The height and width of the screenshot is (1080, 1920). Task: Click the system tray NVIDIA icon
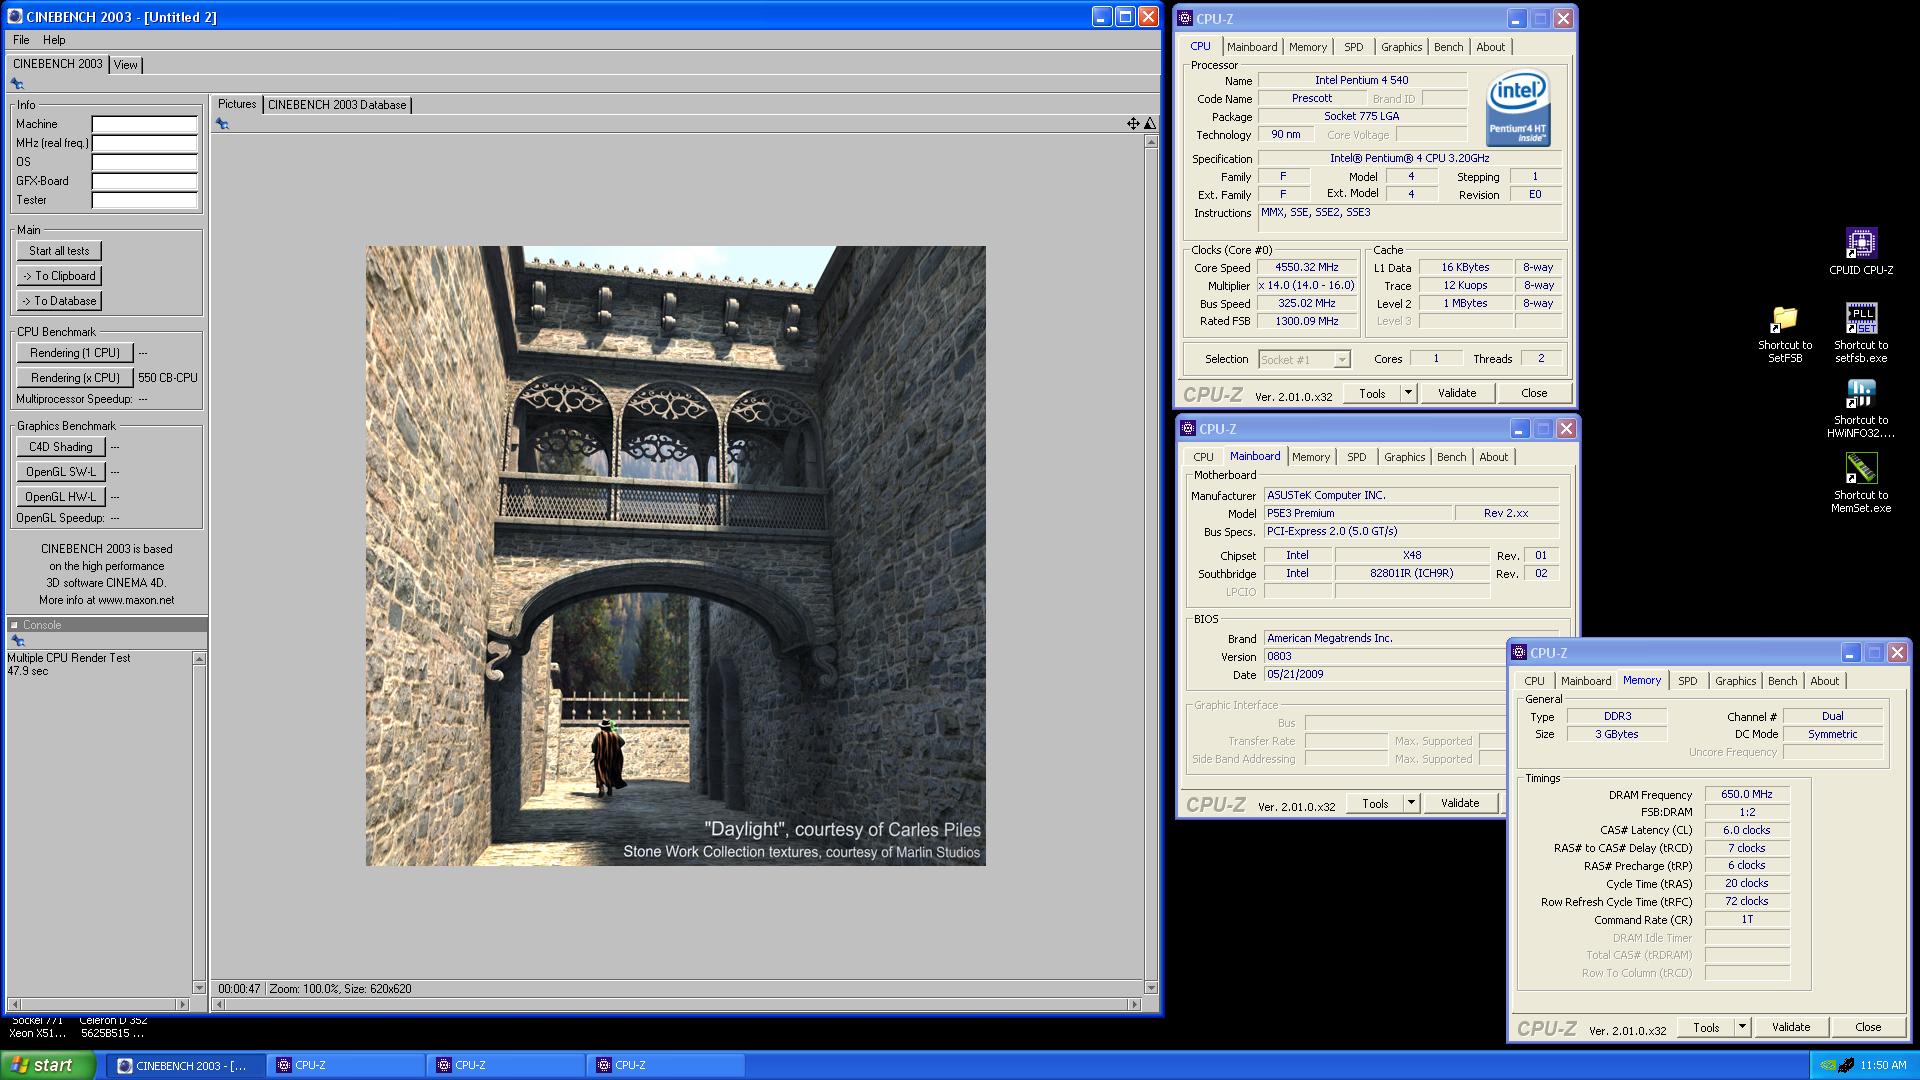coord(1827,1065)
